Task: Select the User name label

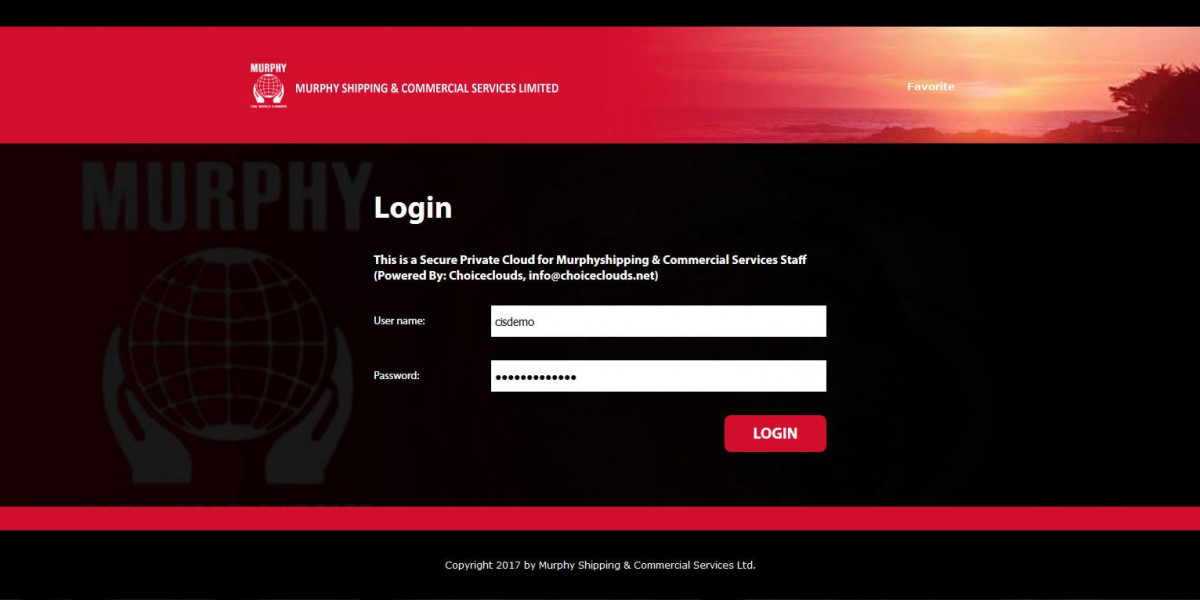Action: [400, 321]
